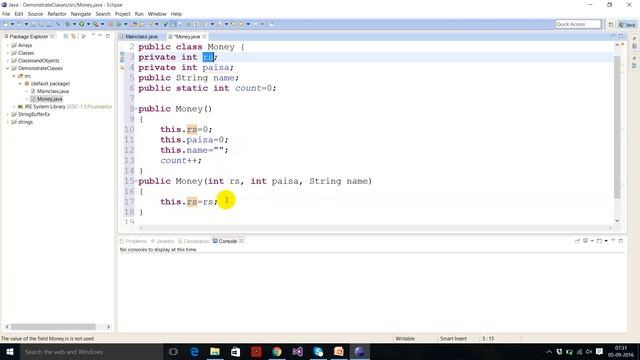640x360 pixels.
Task: Click the highlighted 'rs' field on line 3
Action: click(208, 57)
